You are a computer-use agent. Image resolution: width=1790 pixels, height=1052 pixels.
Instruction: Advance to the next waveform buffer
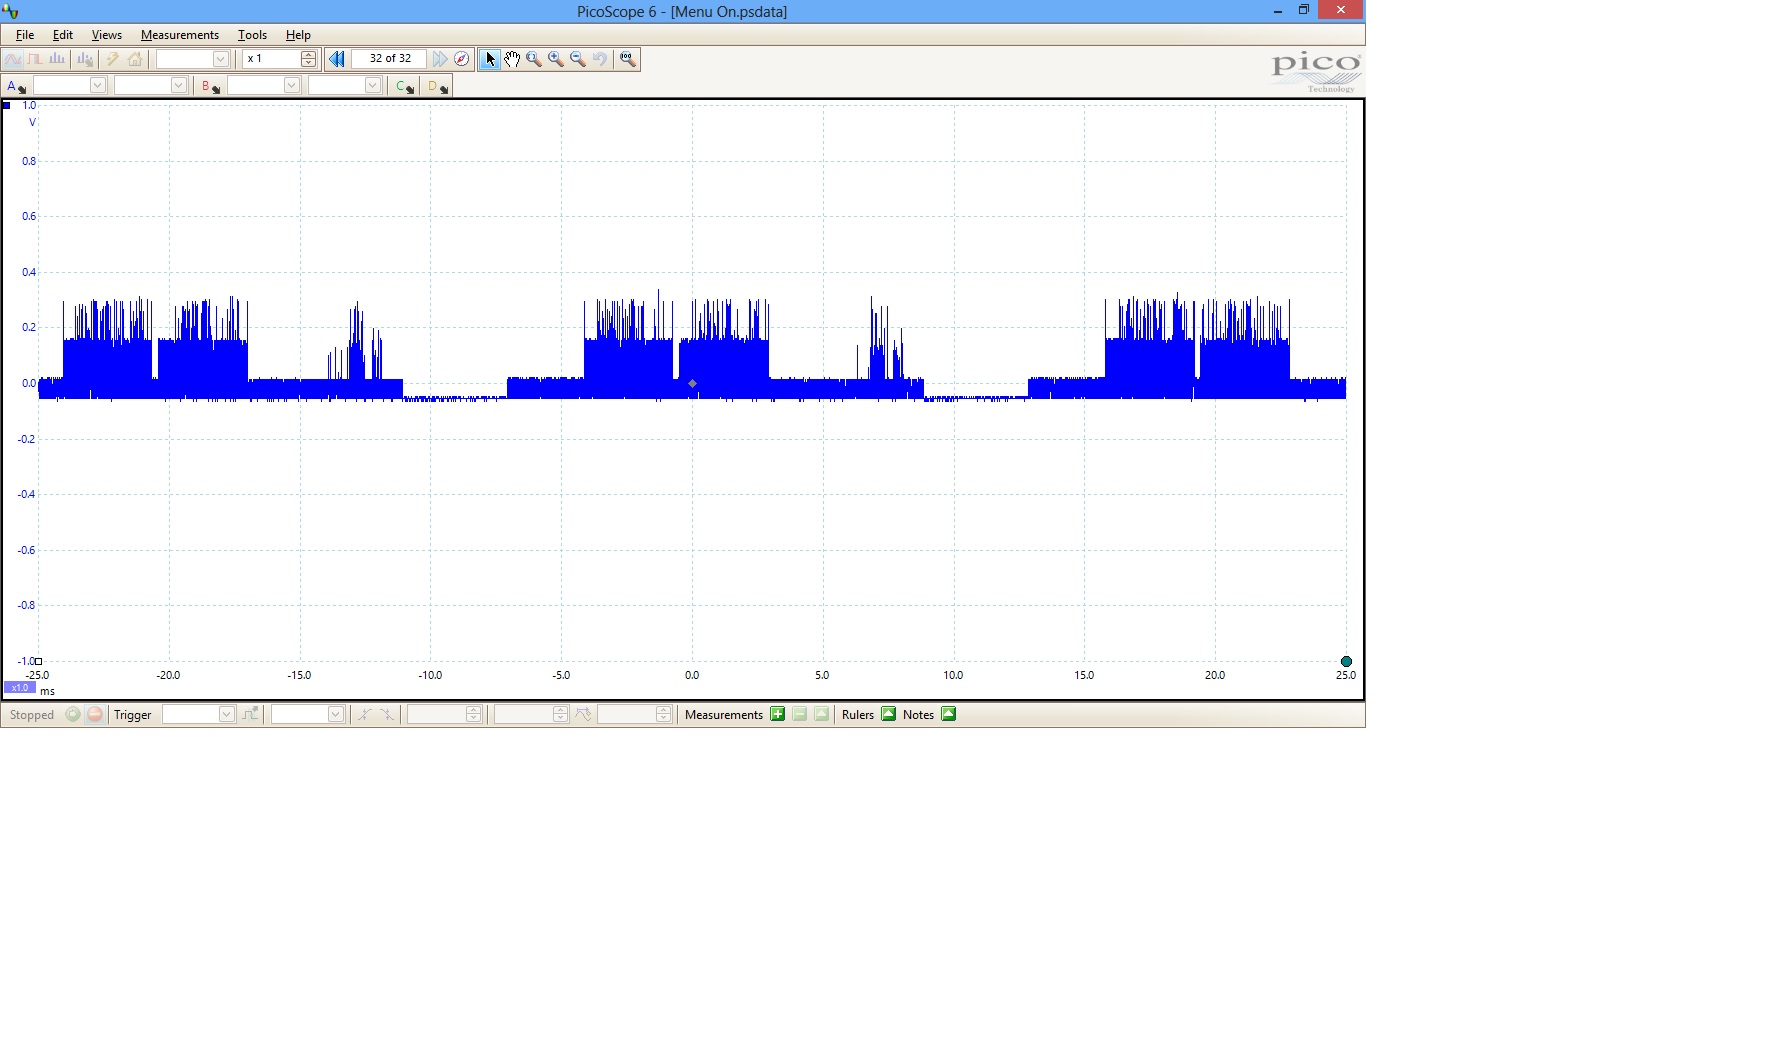tap(440, 59)
